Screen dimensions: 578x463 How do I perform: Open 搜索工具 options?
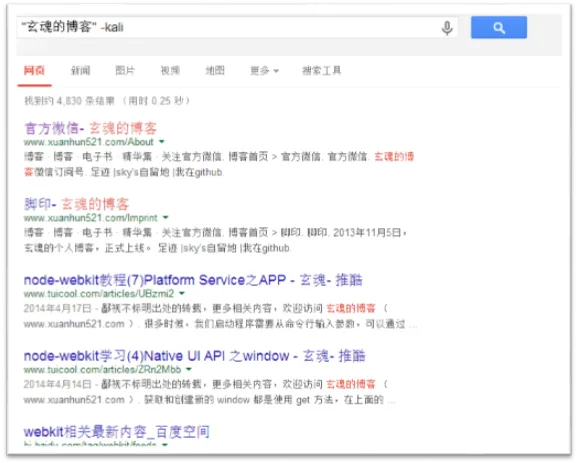pos(321,70)
